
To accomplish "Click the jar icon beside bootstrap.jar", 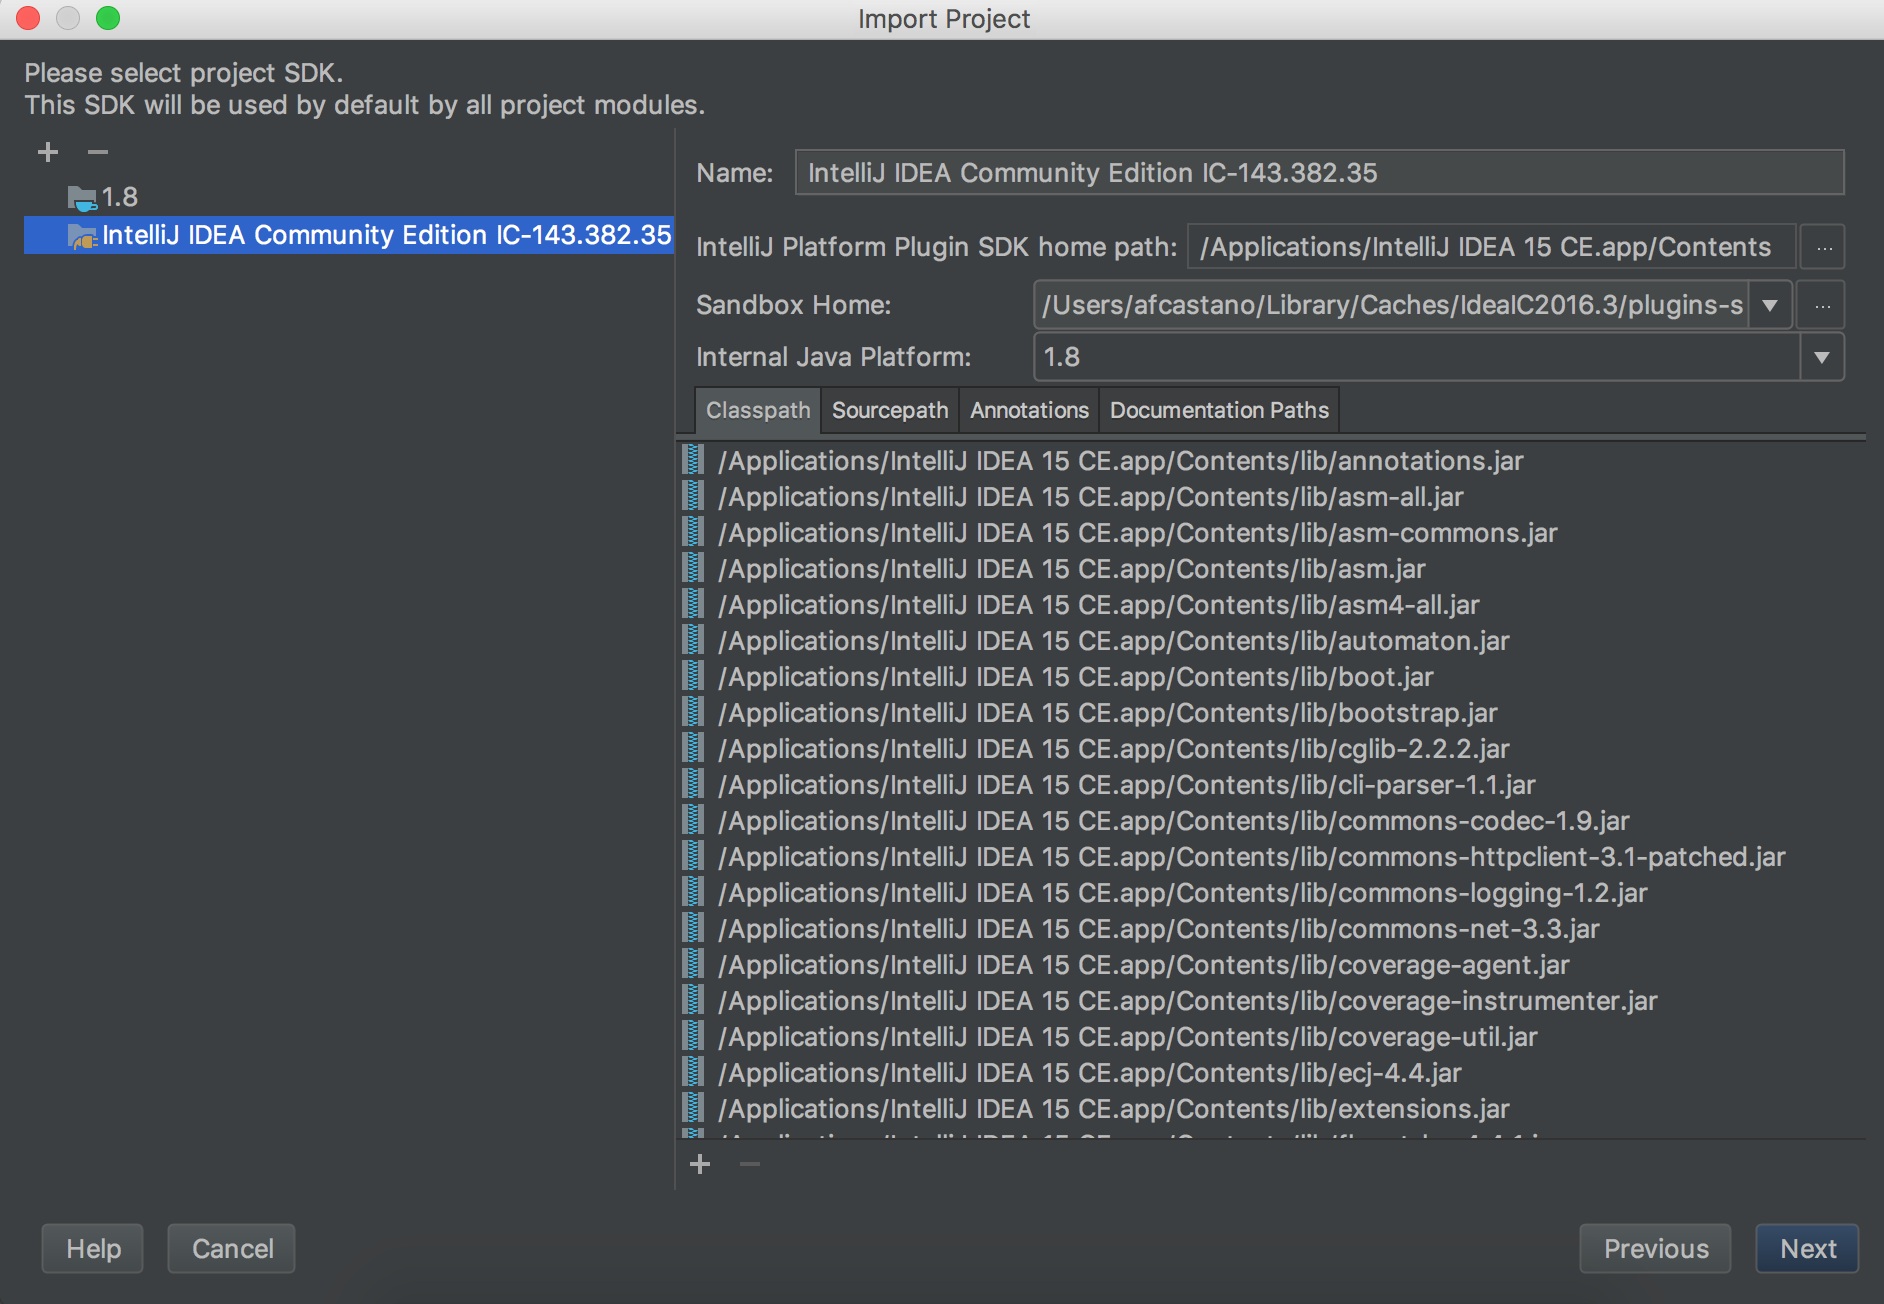I will pos(692,711).
